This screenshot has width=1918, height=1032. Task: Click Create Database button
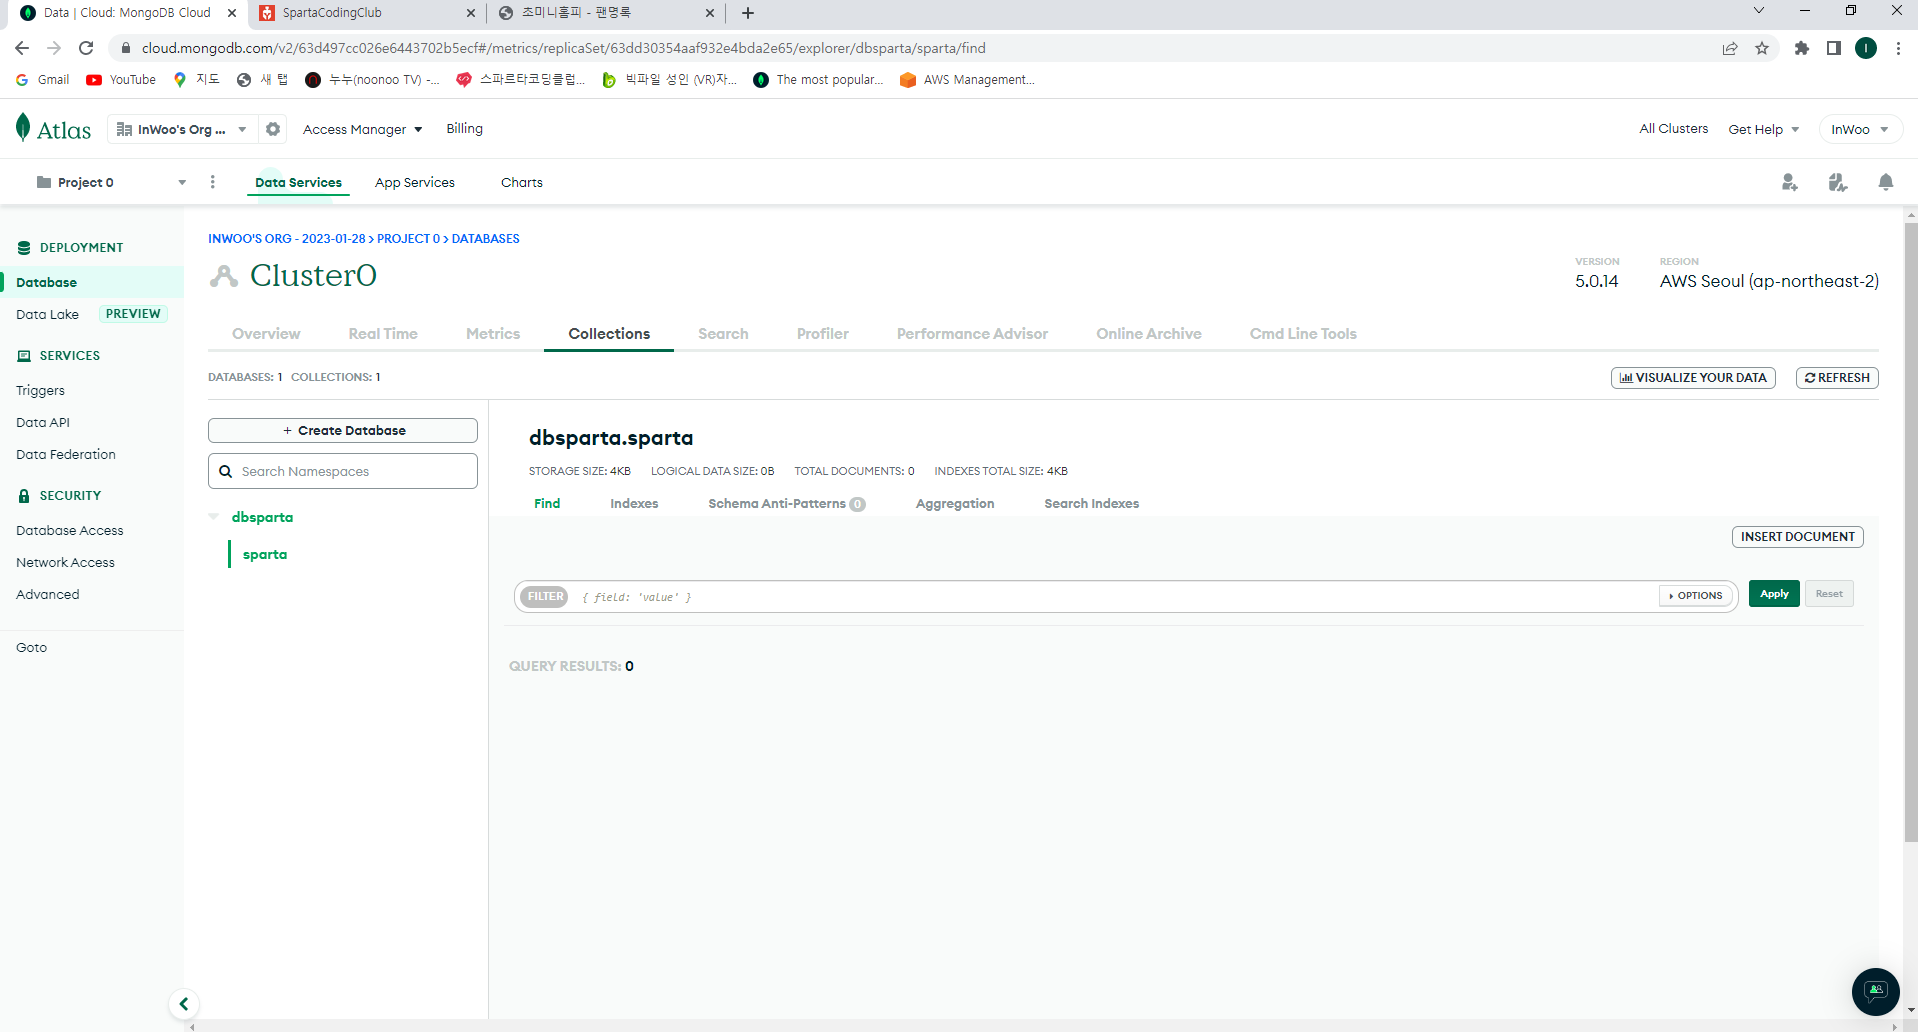tap(343, 430)
